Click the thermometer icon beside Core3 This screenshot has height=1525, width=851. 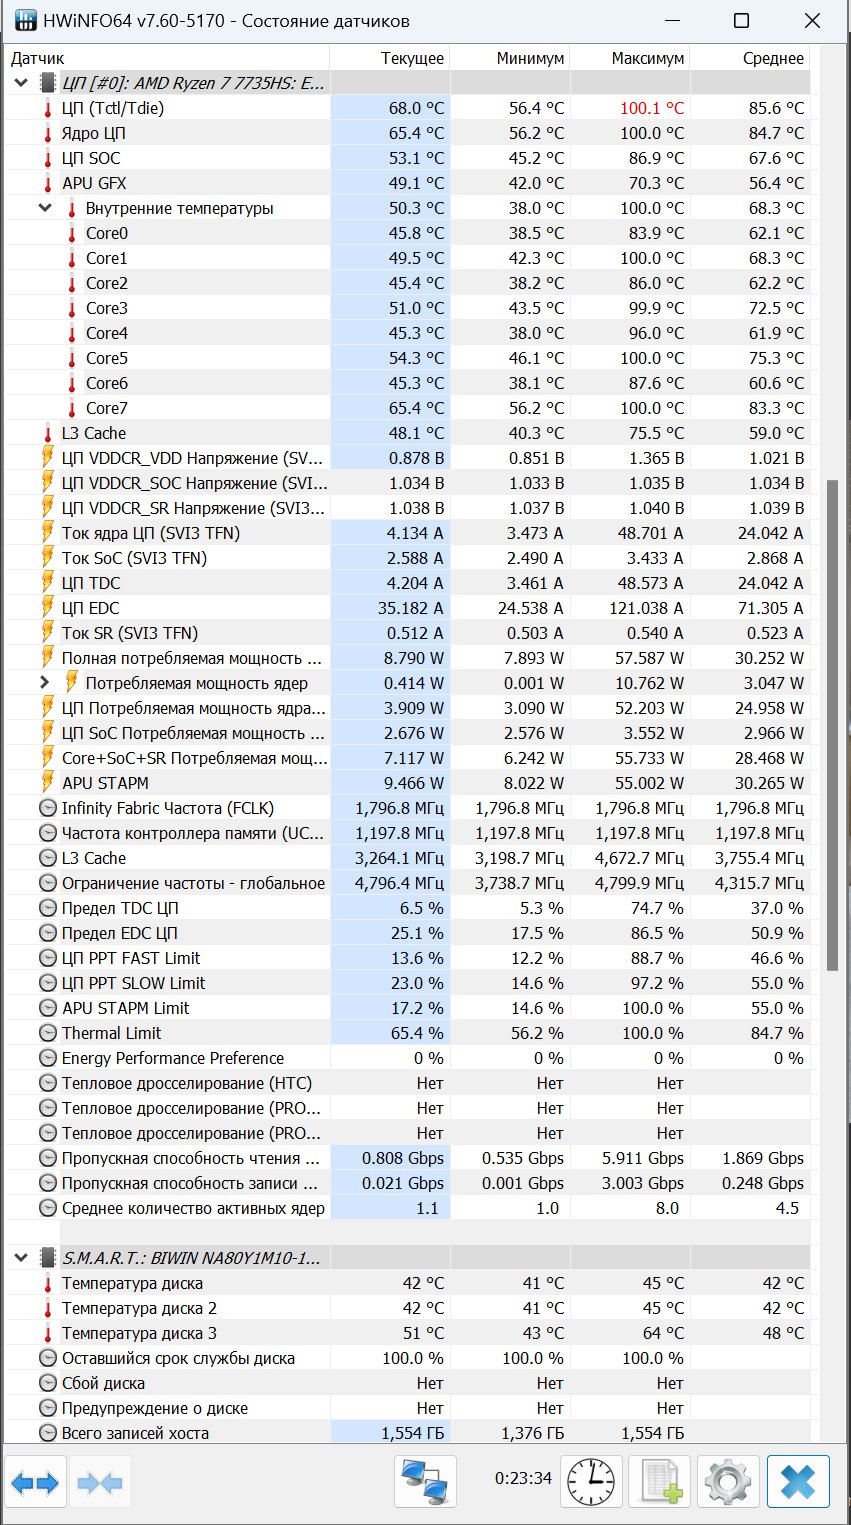[x=71, y=308]
